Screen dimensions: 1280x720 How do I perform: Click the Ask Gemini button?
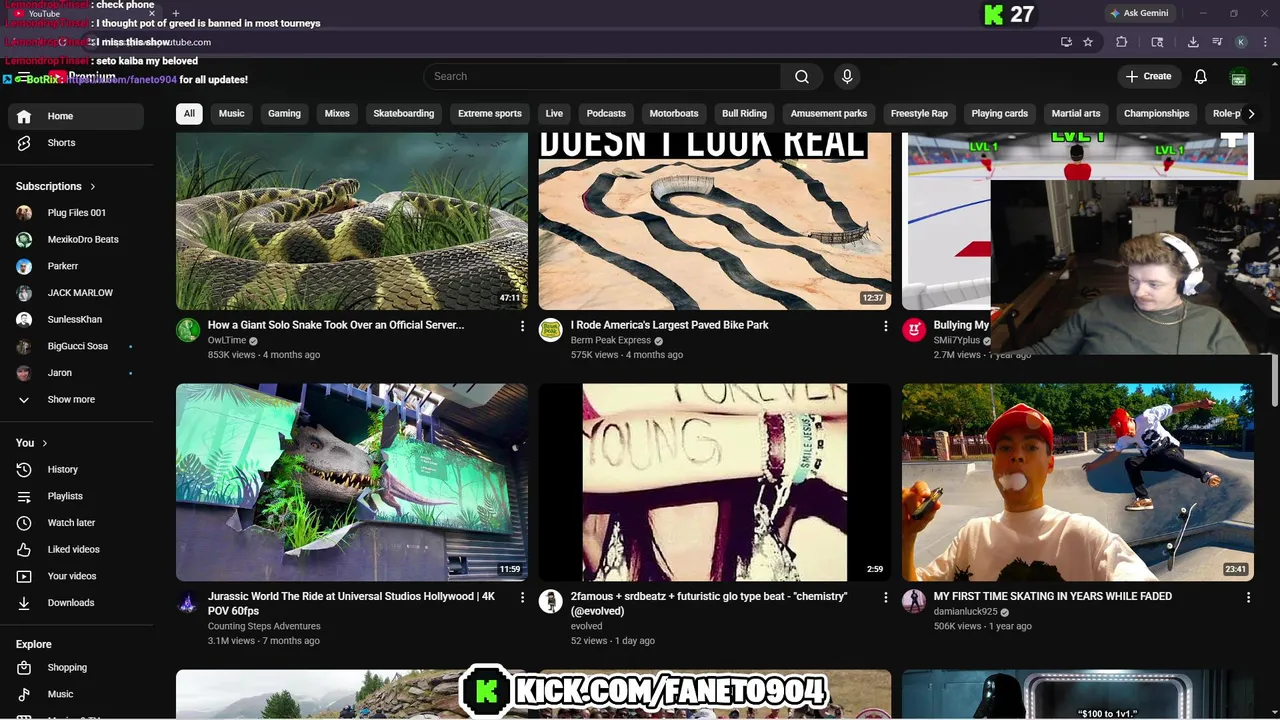1139,13
